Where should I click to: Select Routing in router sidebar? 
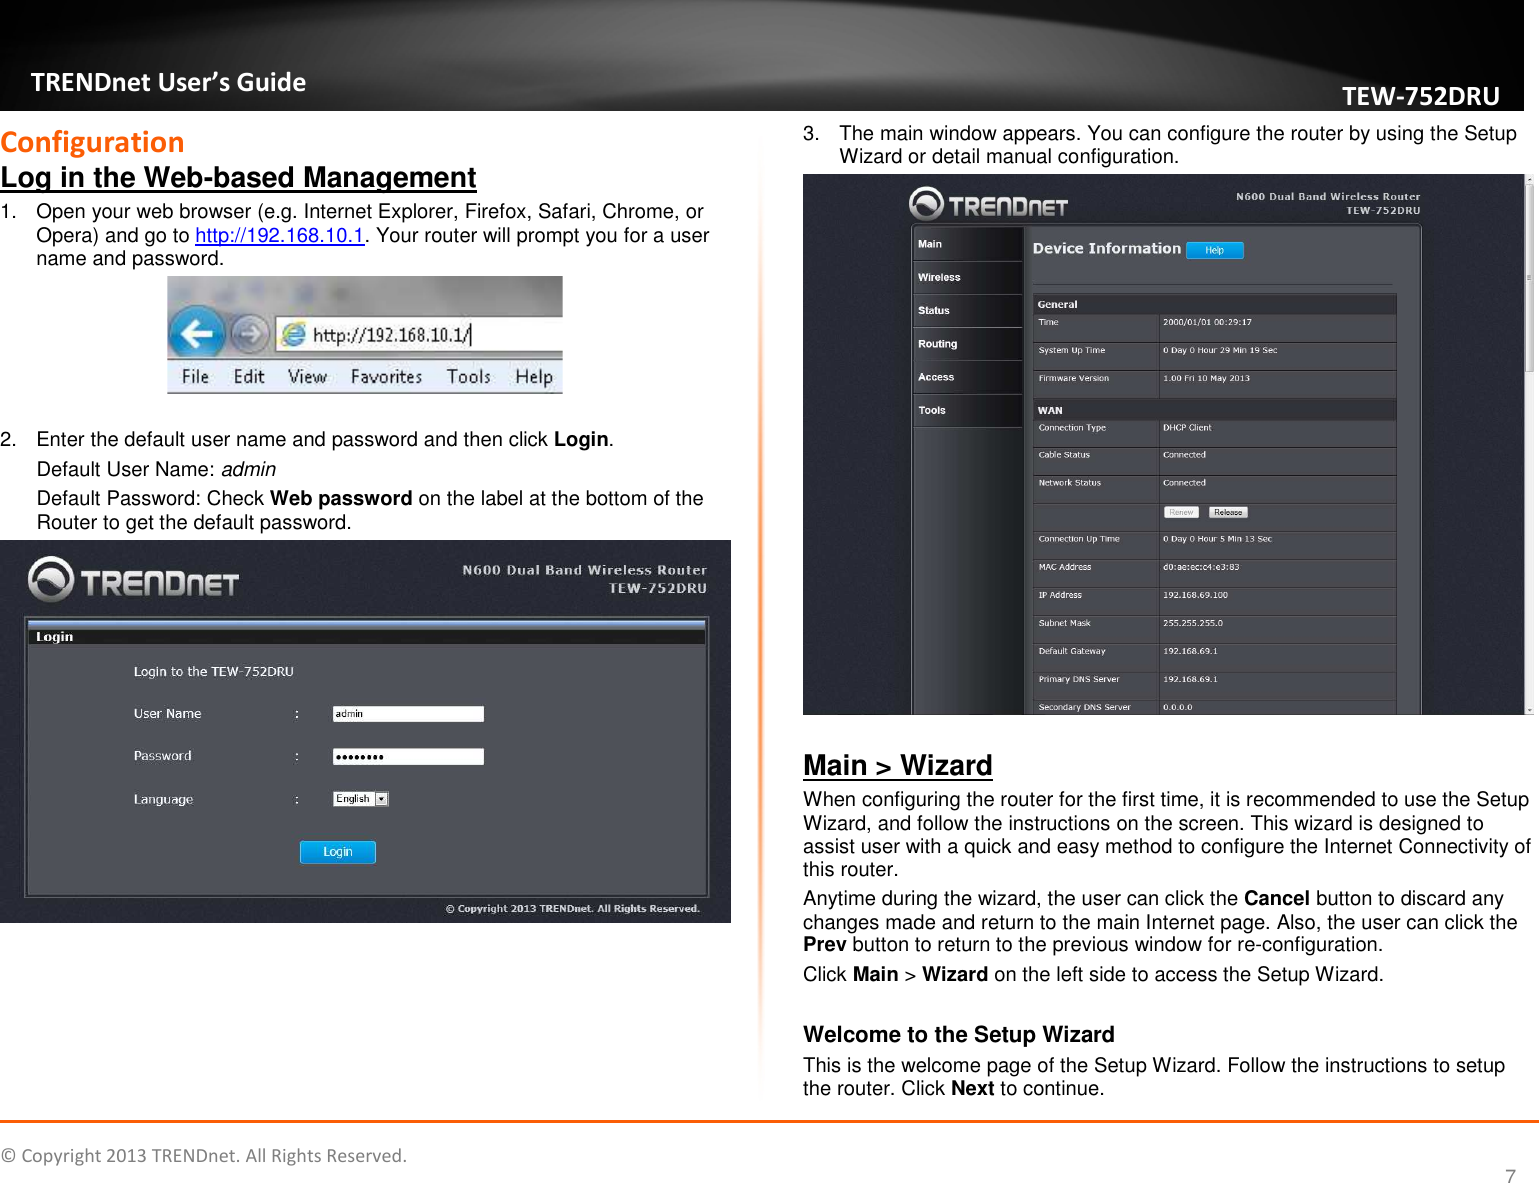(x=968, y=344)
